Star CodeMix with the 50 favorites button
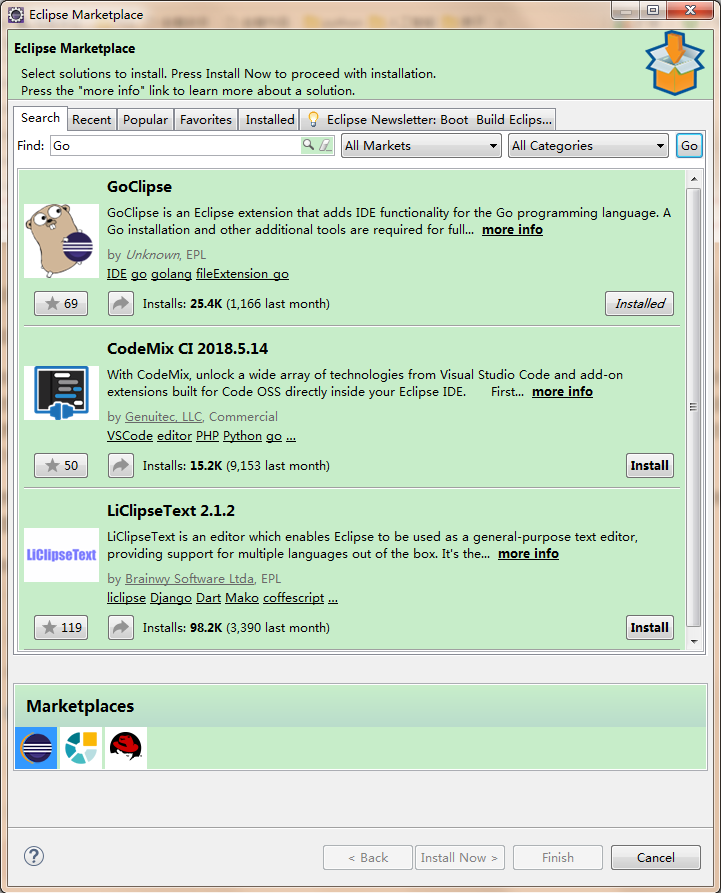 point(61,465)
